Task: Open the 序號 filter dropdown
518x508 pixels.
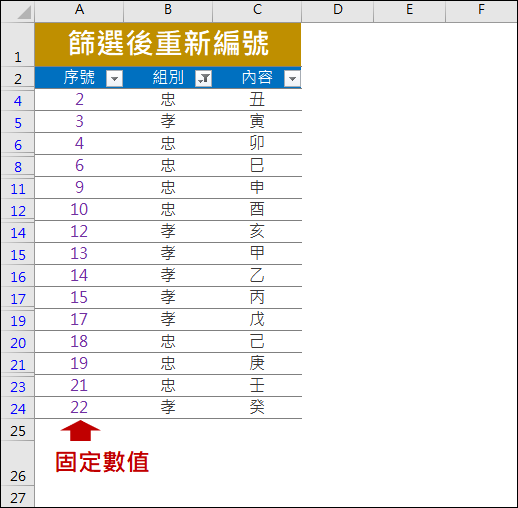Action: pyautogui.click(x=114, y=79)
